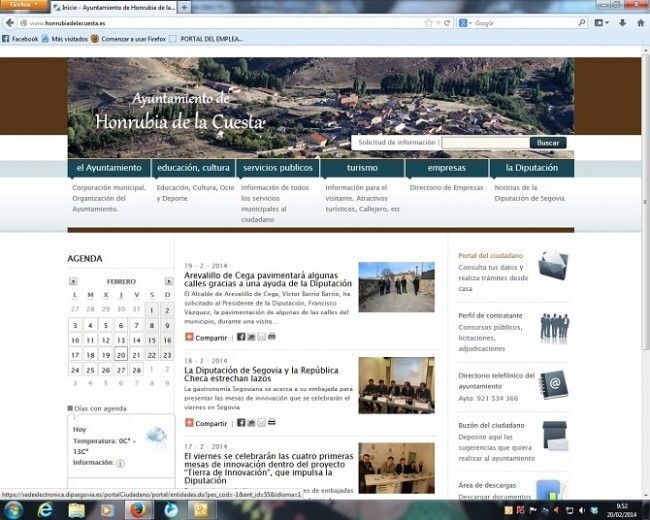Launch Internet Explorer from the taskbar
Screen dimensions: 650x520
[x=47, y=509]
